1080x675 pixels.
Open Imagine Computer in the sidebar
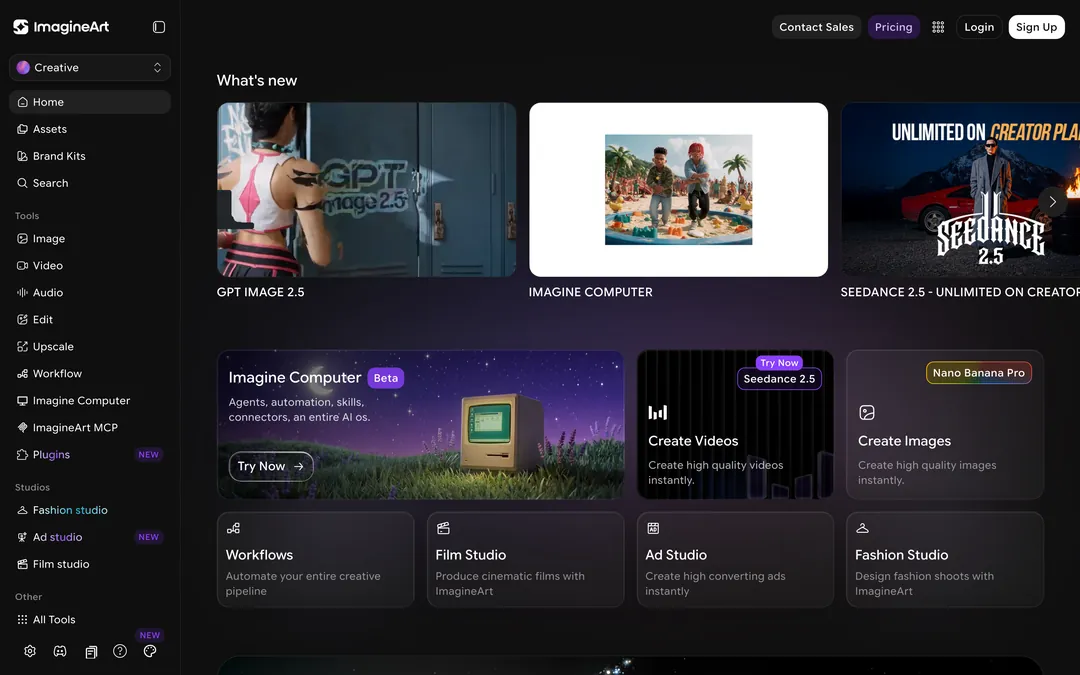[x=90, y=400]
